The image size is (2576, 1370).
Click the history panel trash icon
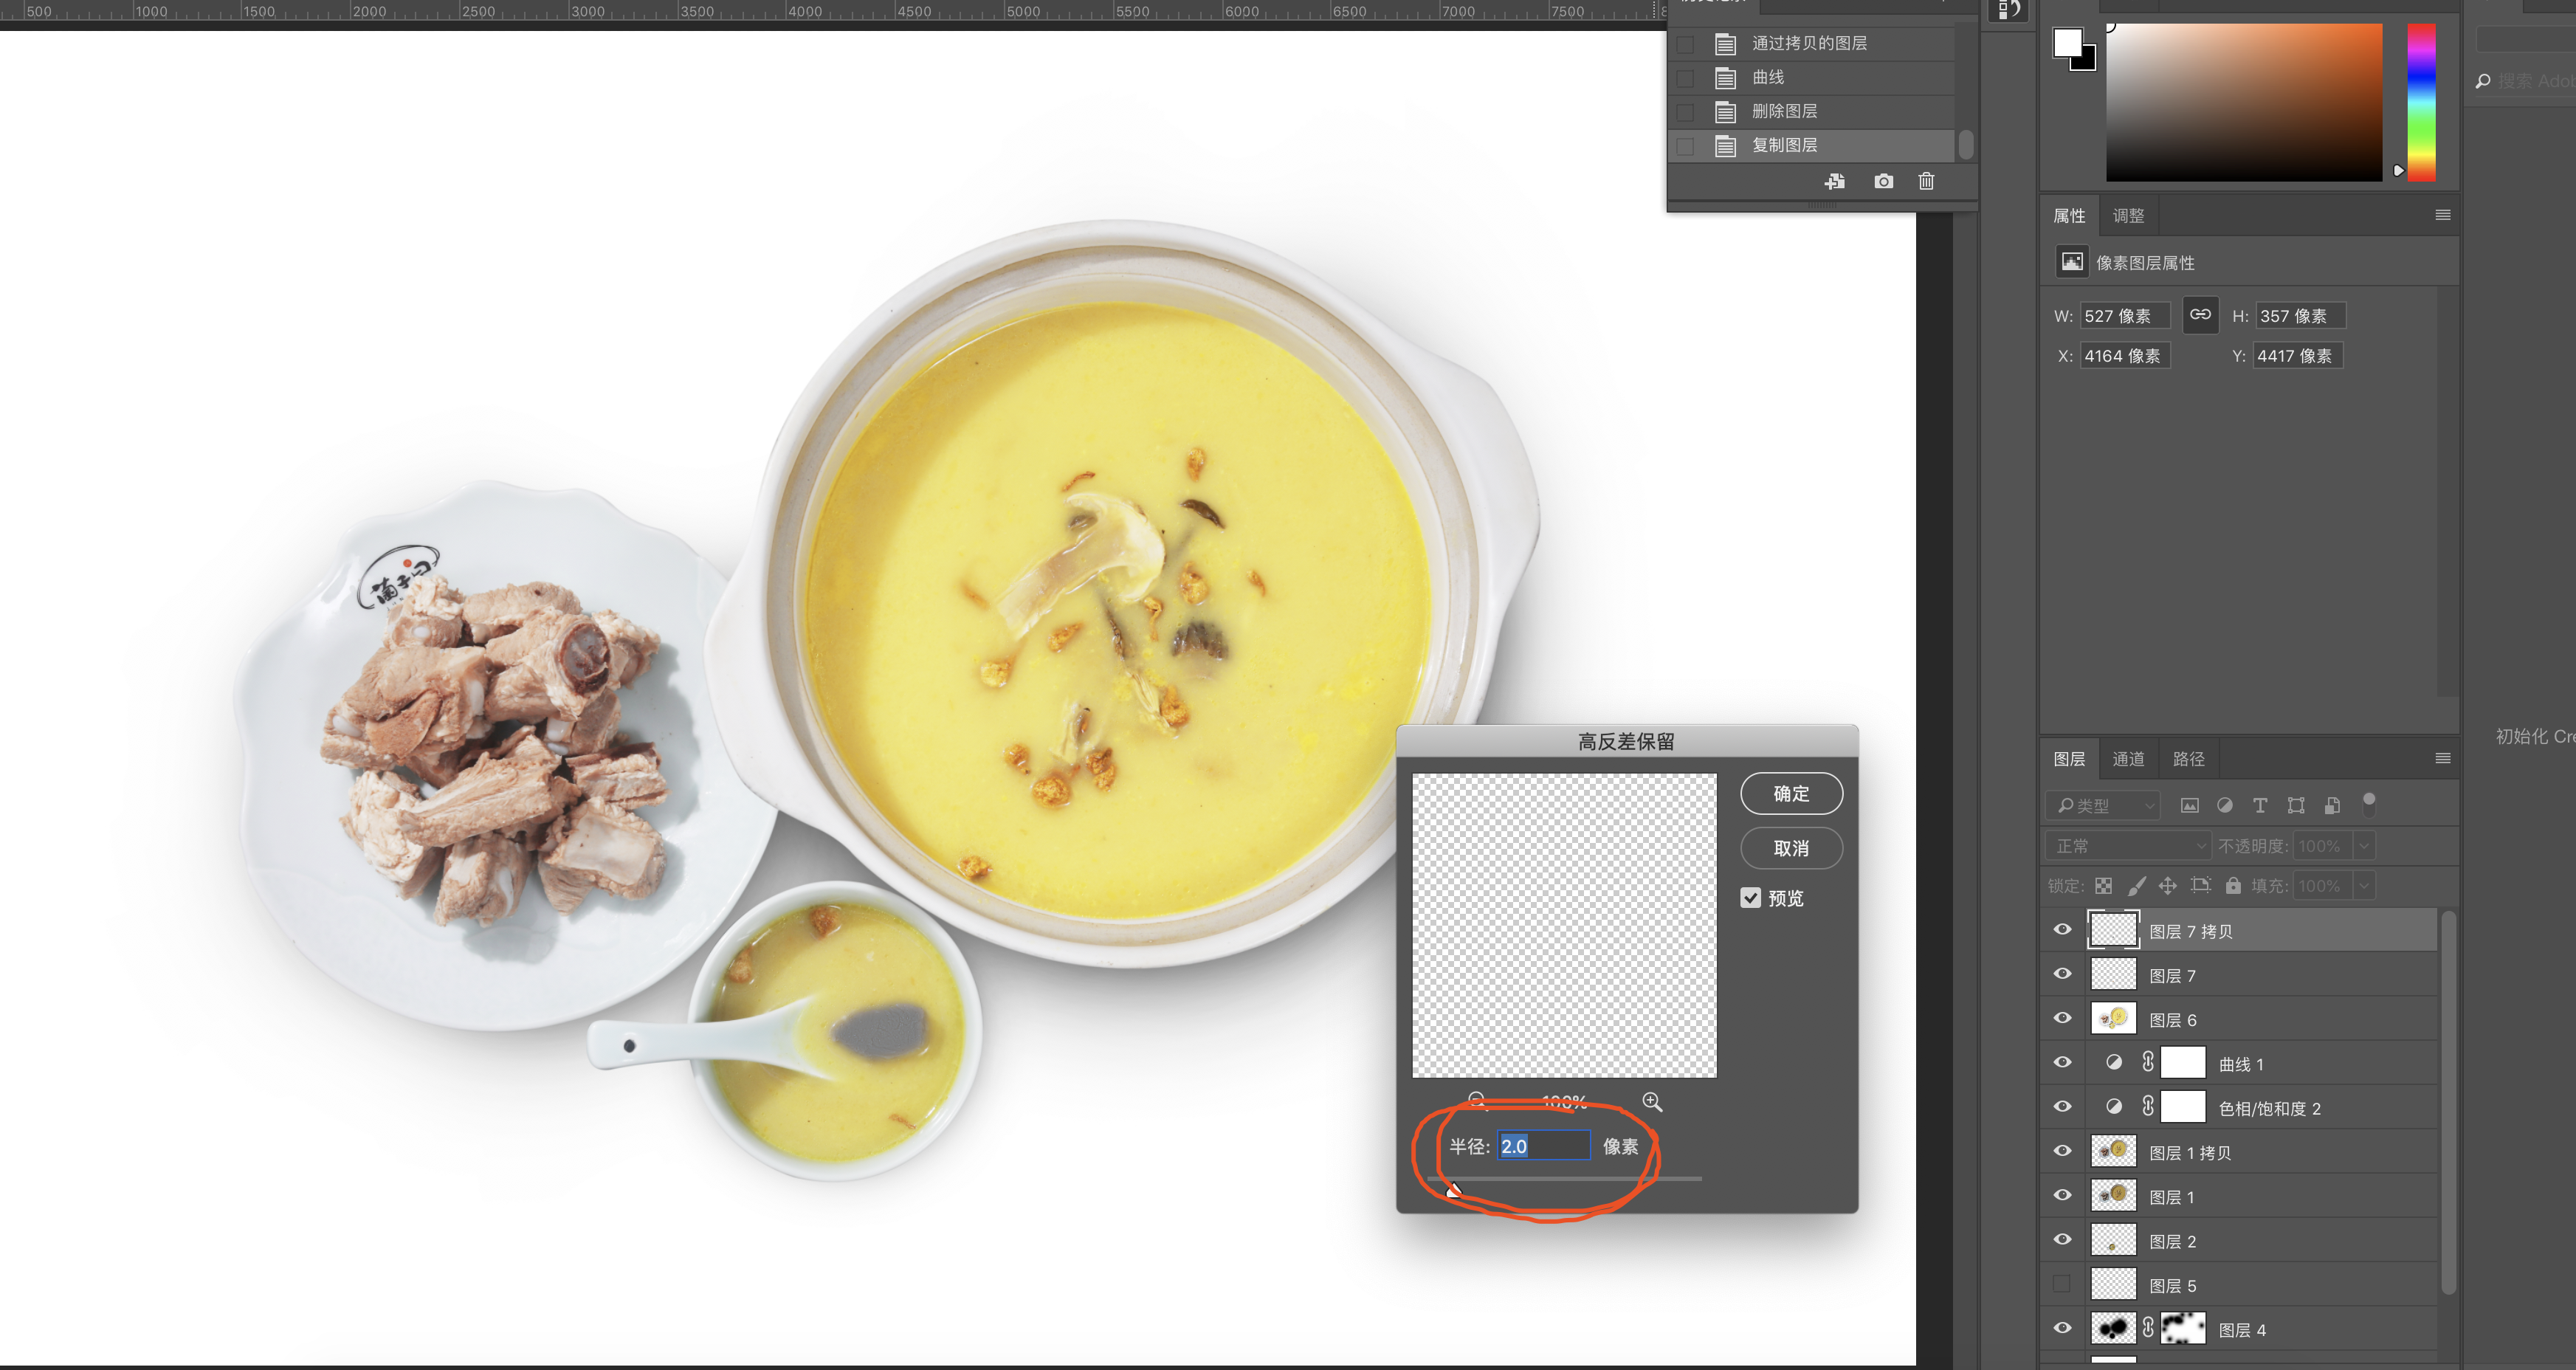[x=1926, y=181]
